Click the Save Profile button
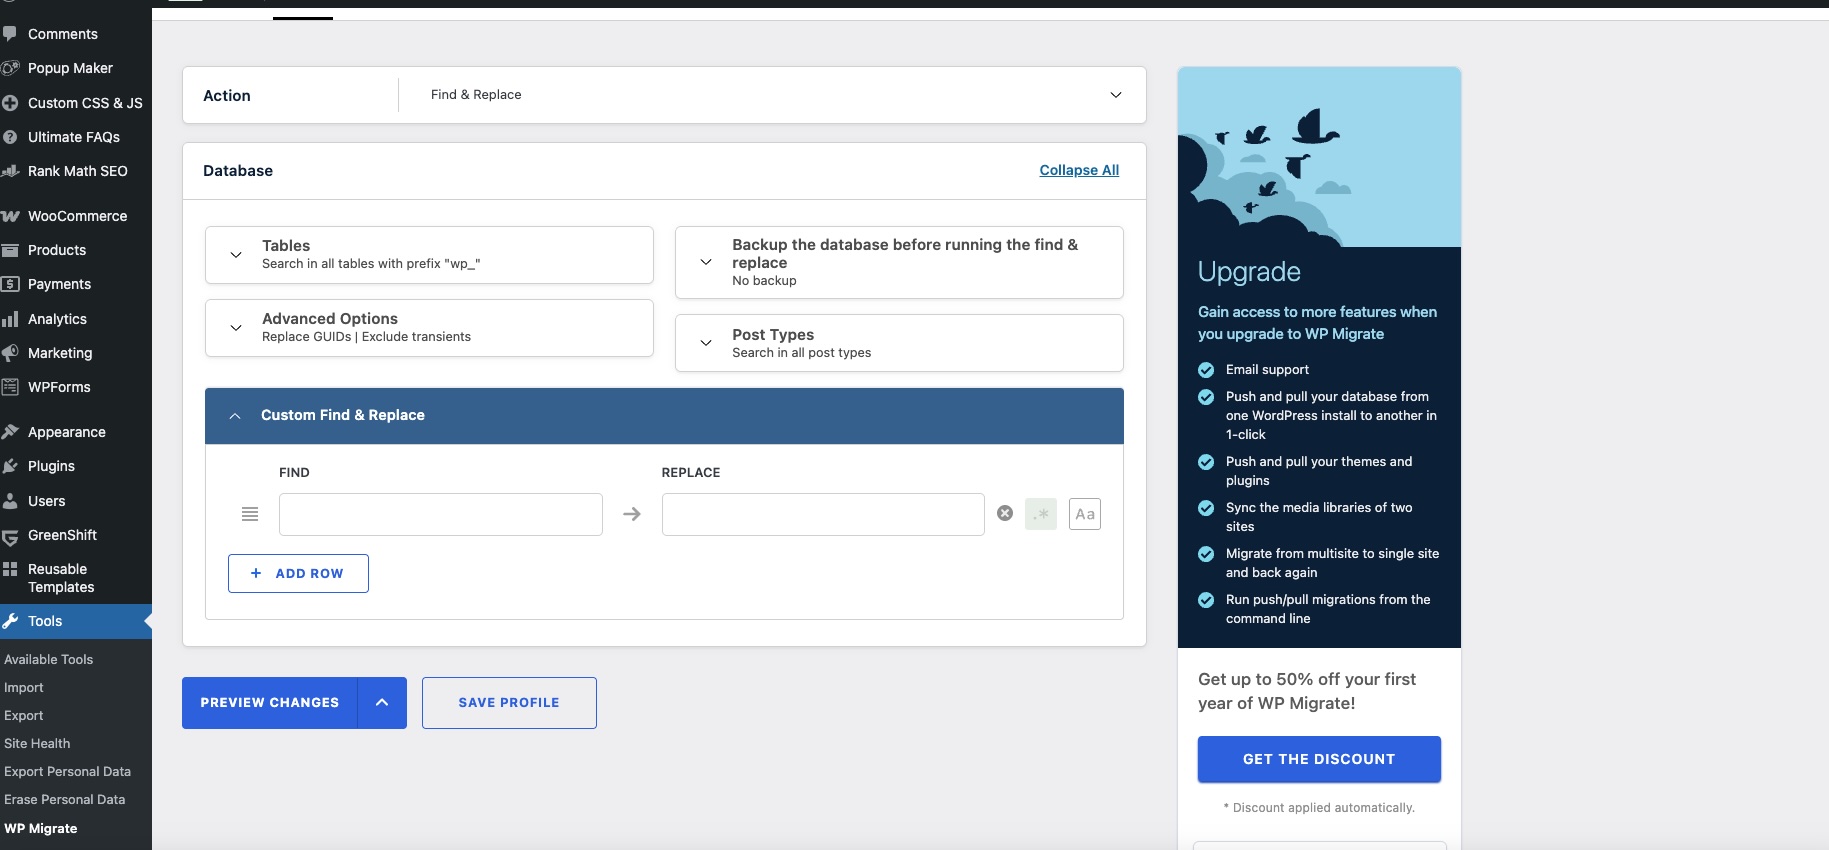Screen dimensions: 1829x850 click(509, 703)
